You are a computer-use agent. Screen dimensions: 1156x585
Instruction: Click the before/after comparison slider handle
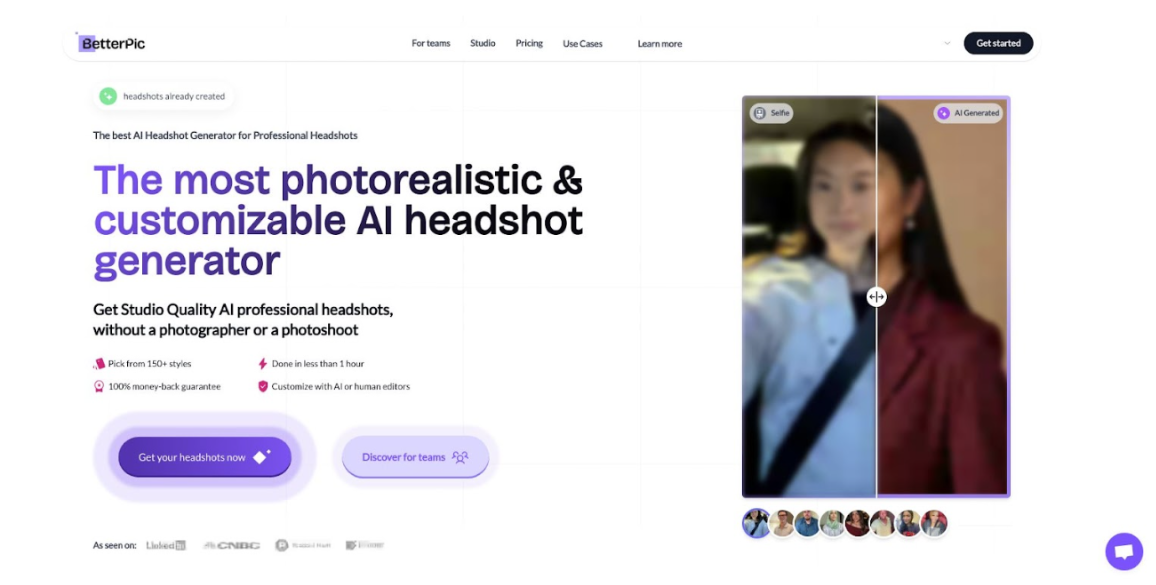[876, 296]
